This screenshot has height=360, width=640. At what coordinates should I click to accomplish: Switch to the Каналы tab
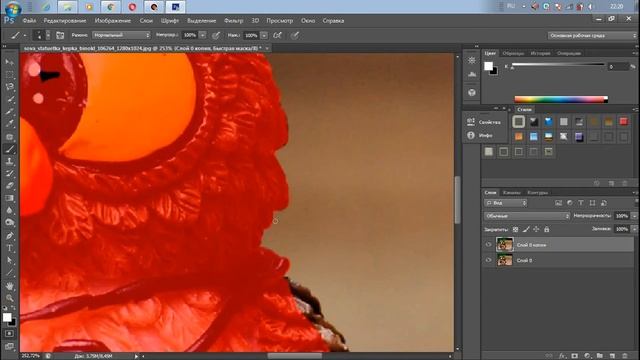tap(511, 193)
